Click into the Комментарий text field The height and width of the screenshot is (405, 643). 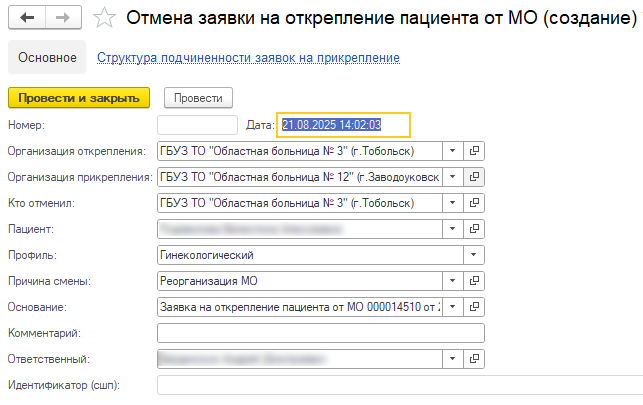click(320, 333)
